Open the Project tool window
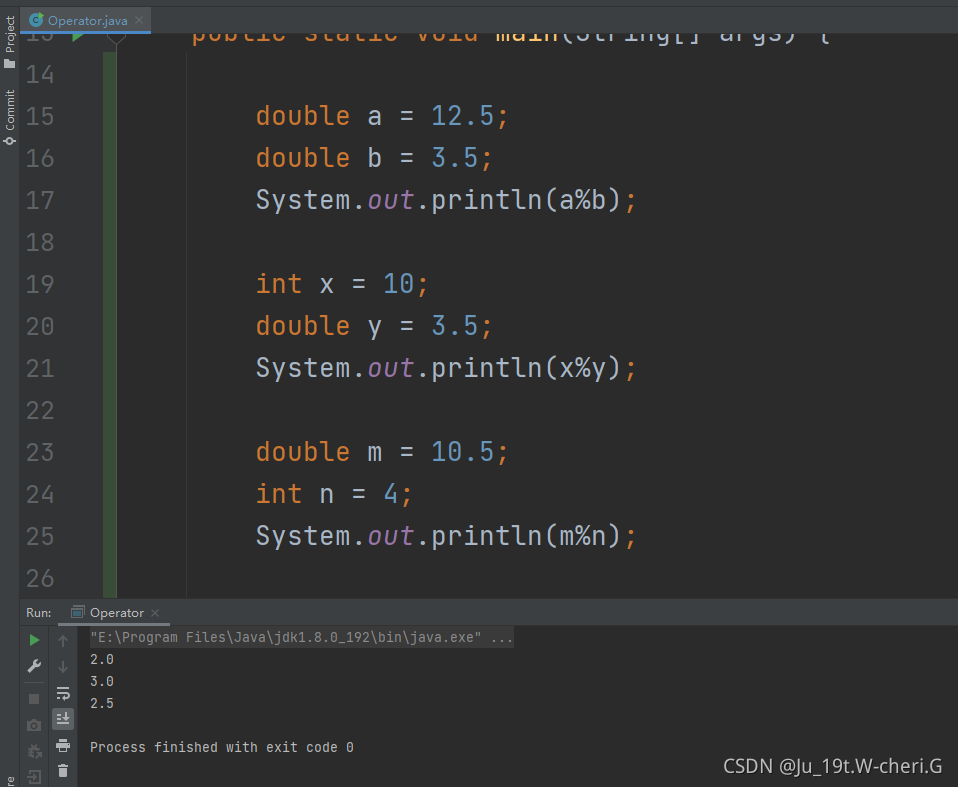The width and height of the screenshot is (958, 787). [10, 42]
